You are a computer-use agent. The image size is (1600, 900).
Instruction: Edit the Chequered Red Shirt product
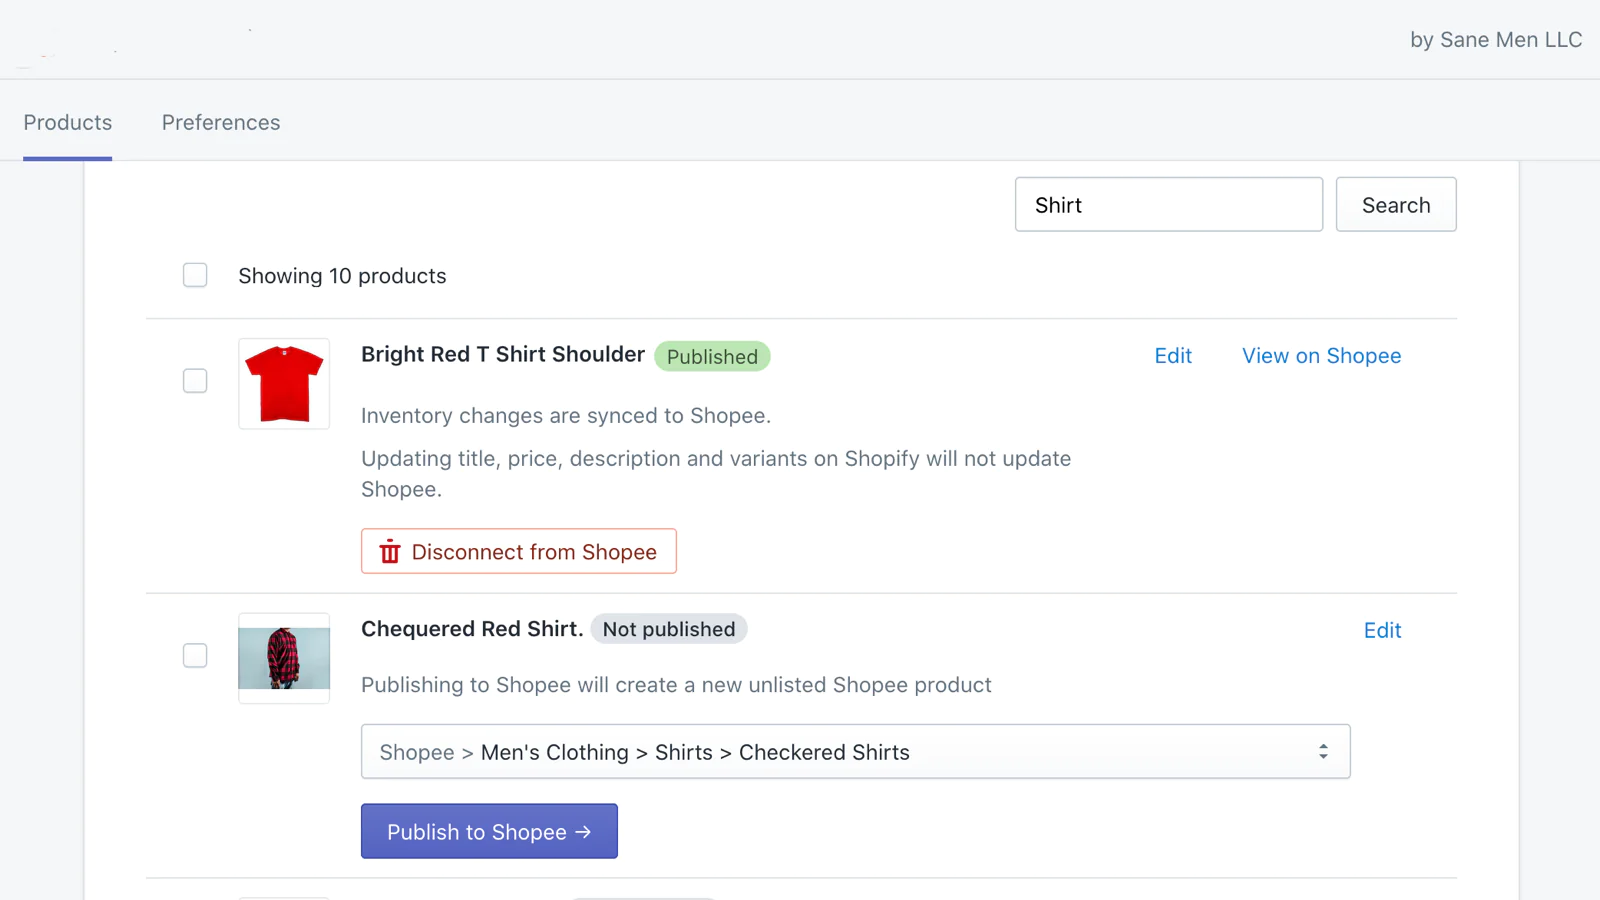tap(1382, 631)
